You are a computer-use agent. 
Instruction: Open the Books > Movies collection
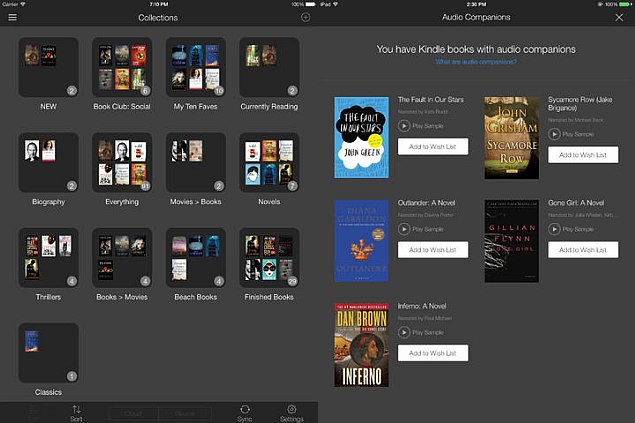[x=122, y=257]
